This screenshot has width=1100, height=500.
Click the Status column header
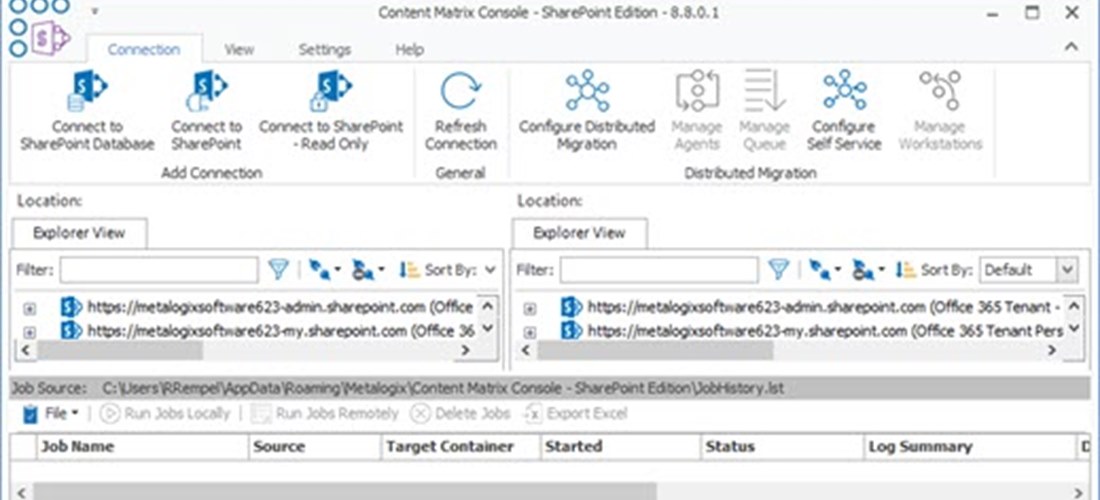coord(729,447)
